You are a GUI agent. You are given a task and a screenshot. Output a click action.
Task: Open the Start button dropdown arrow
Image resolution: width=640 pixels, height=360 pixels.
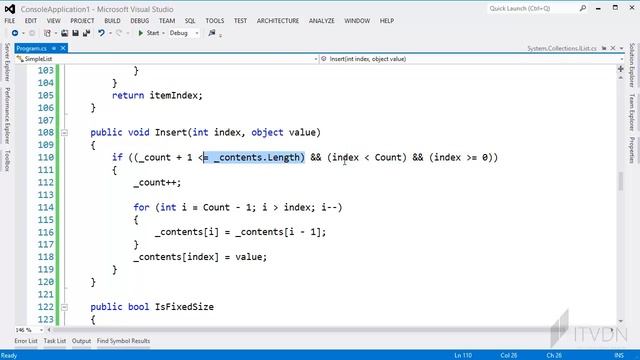[x=163, y=33]
